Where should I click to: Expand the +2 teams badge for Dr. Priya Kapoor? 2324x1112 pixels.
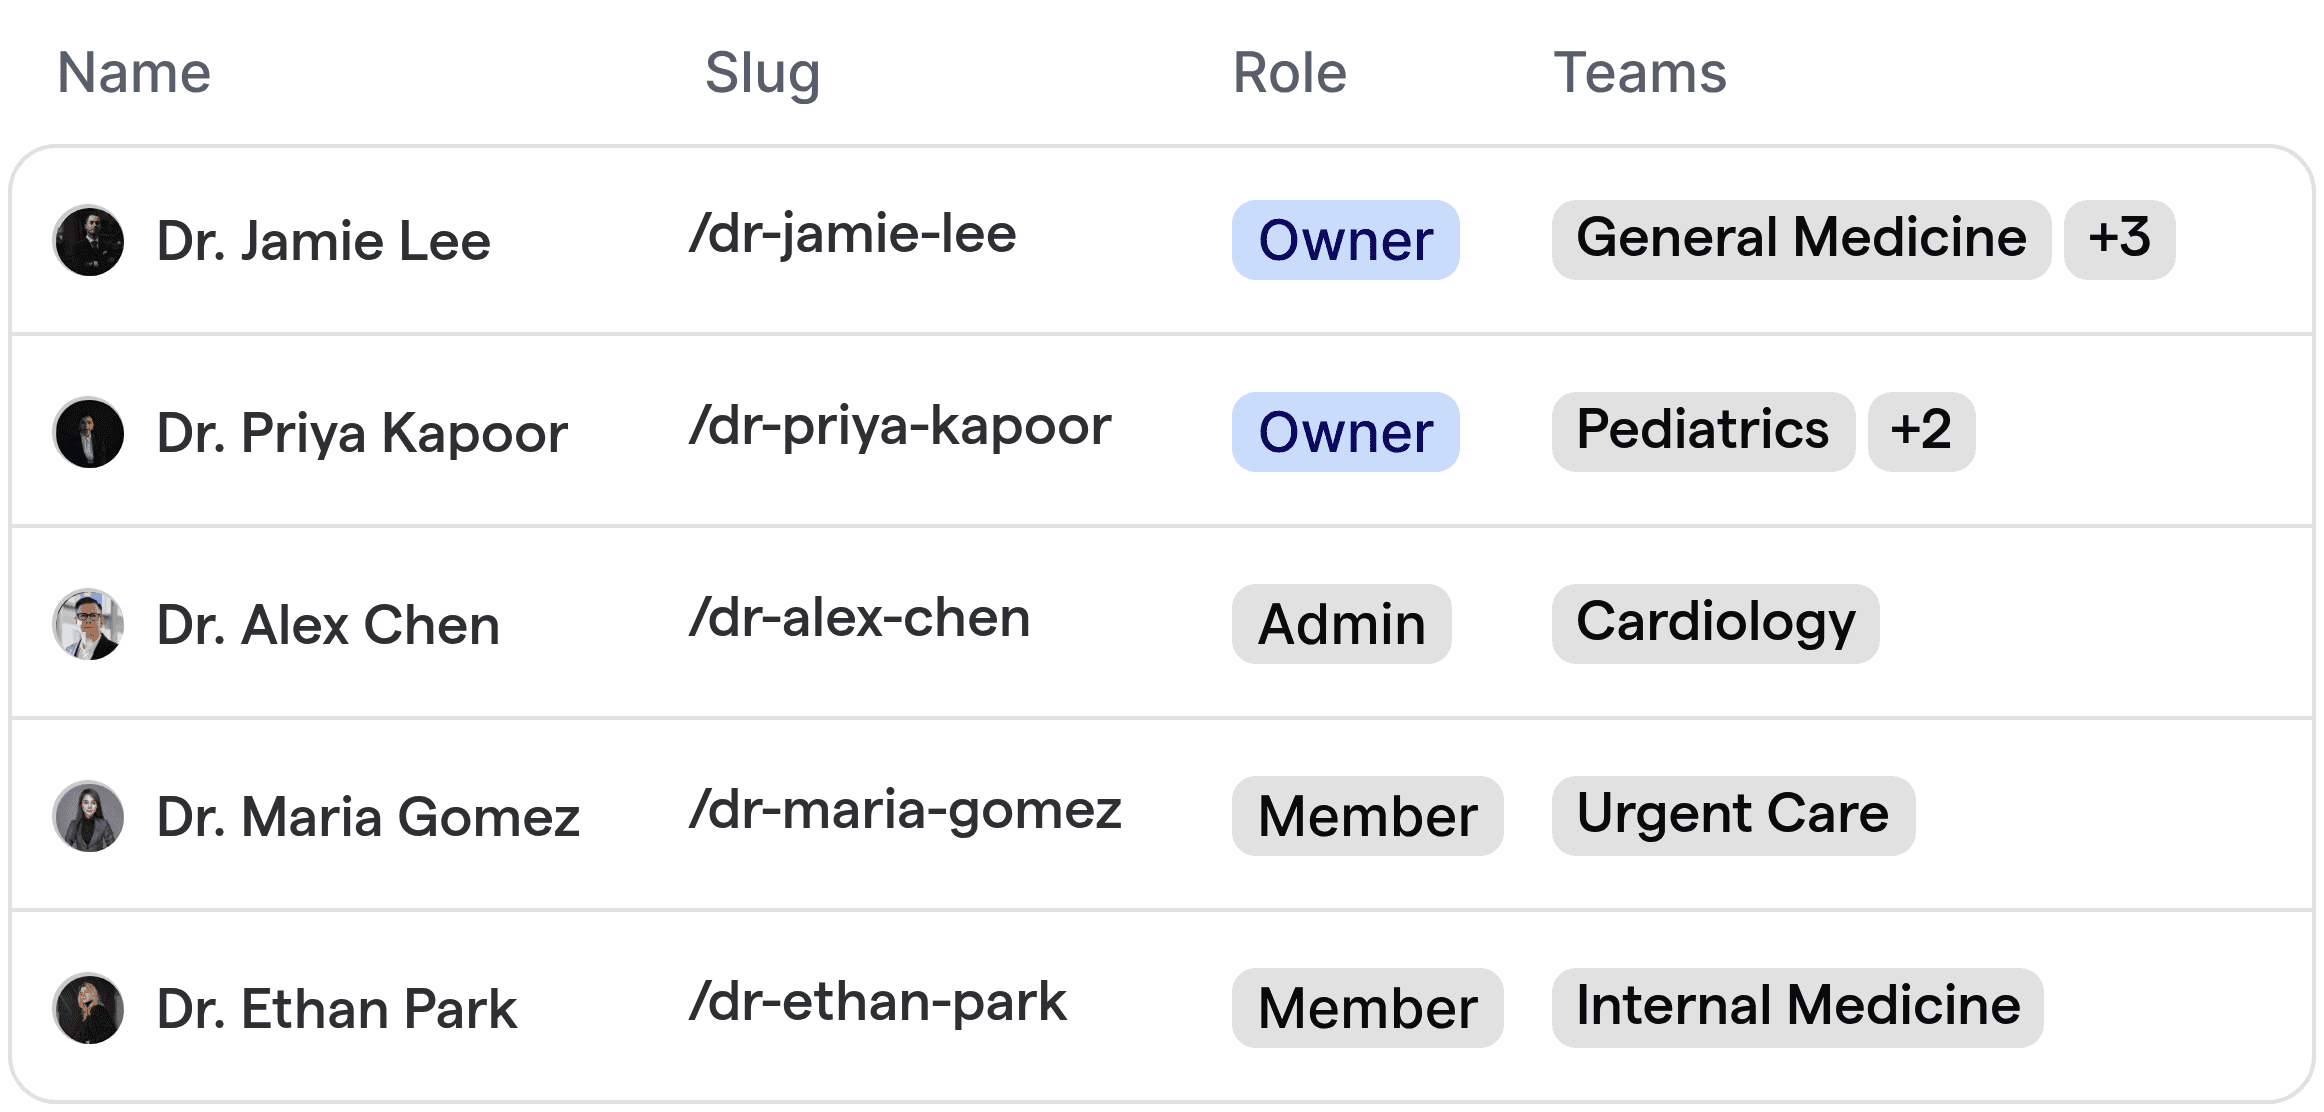[x=1921, y=431]
